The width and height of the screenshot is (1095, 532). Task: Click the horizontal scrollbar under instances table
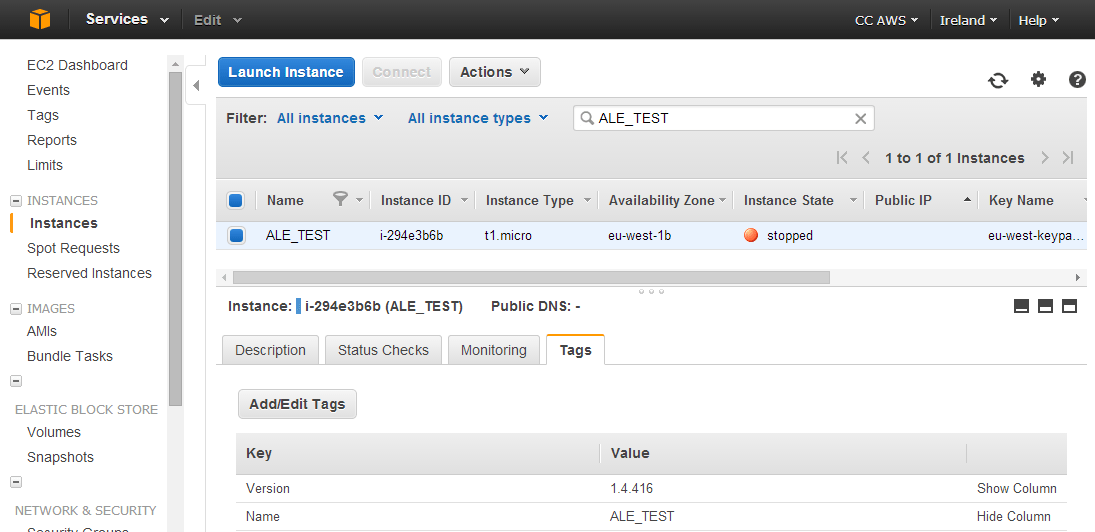pos(530,277)
